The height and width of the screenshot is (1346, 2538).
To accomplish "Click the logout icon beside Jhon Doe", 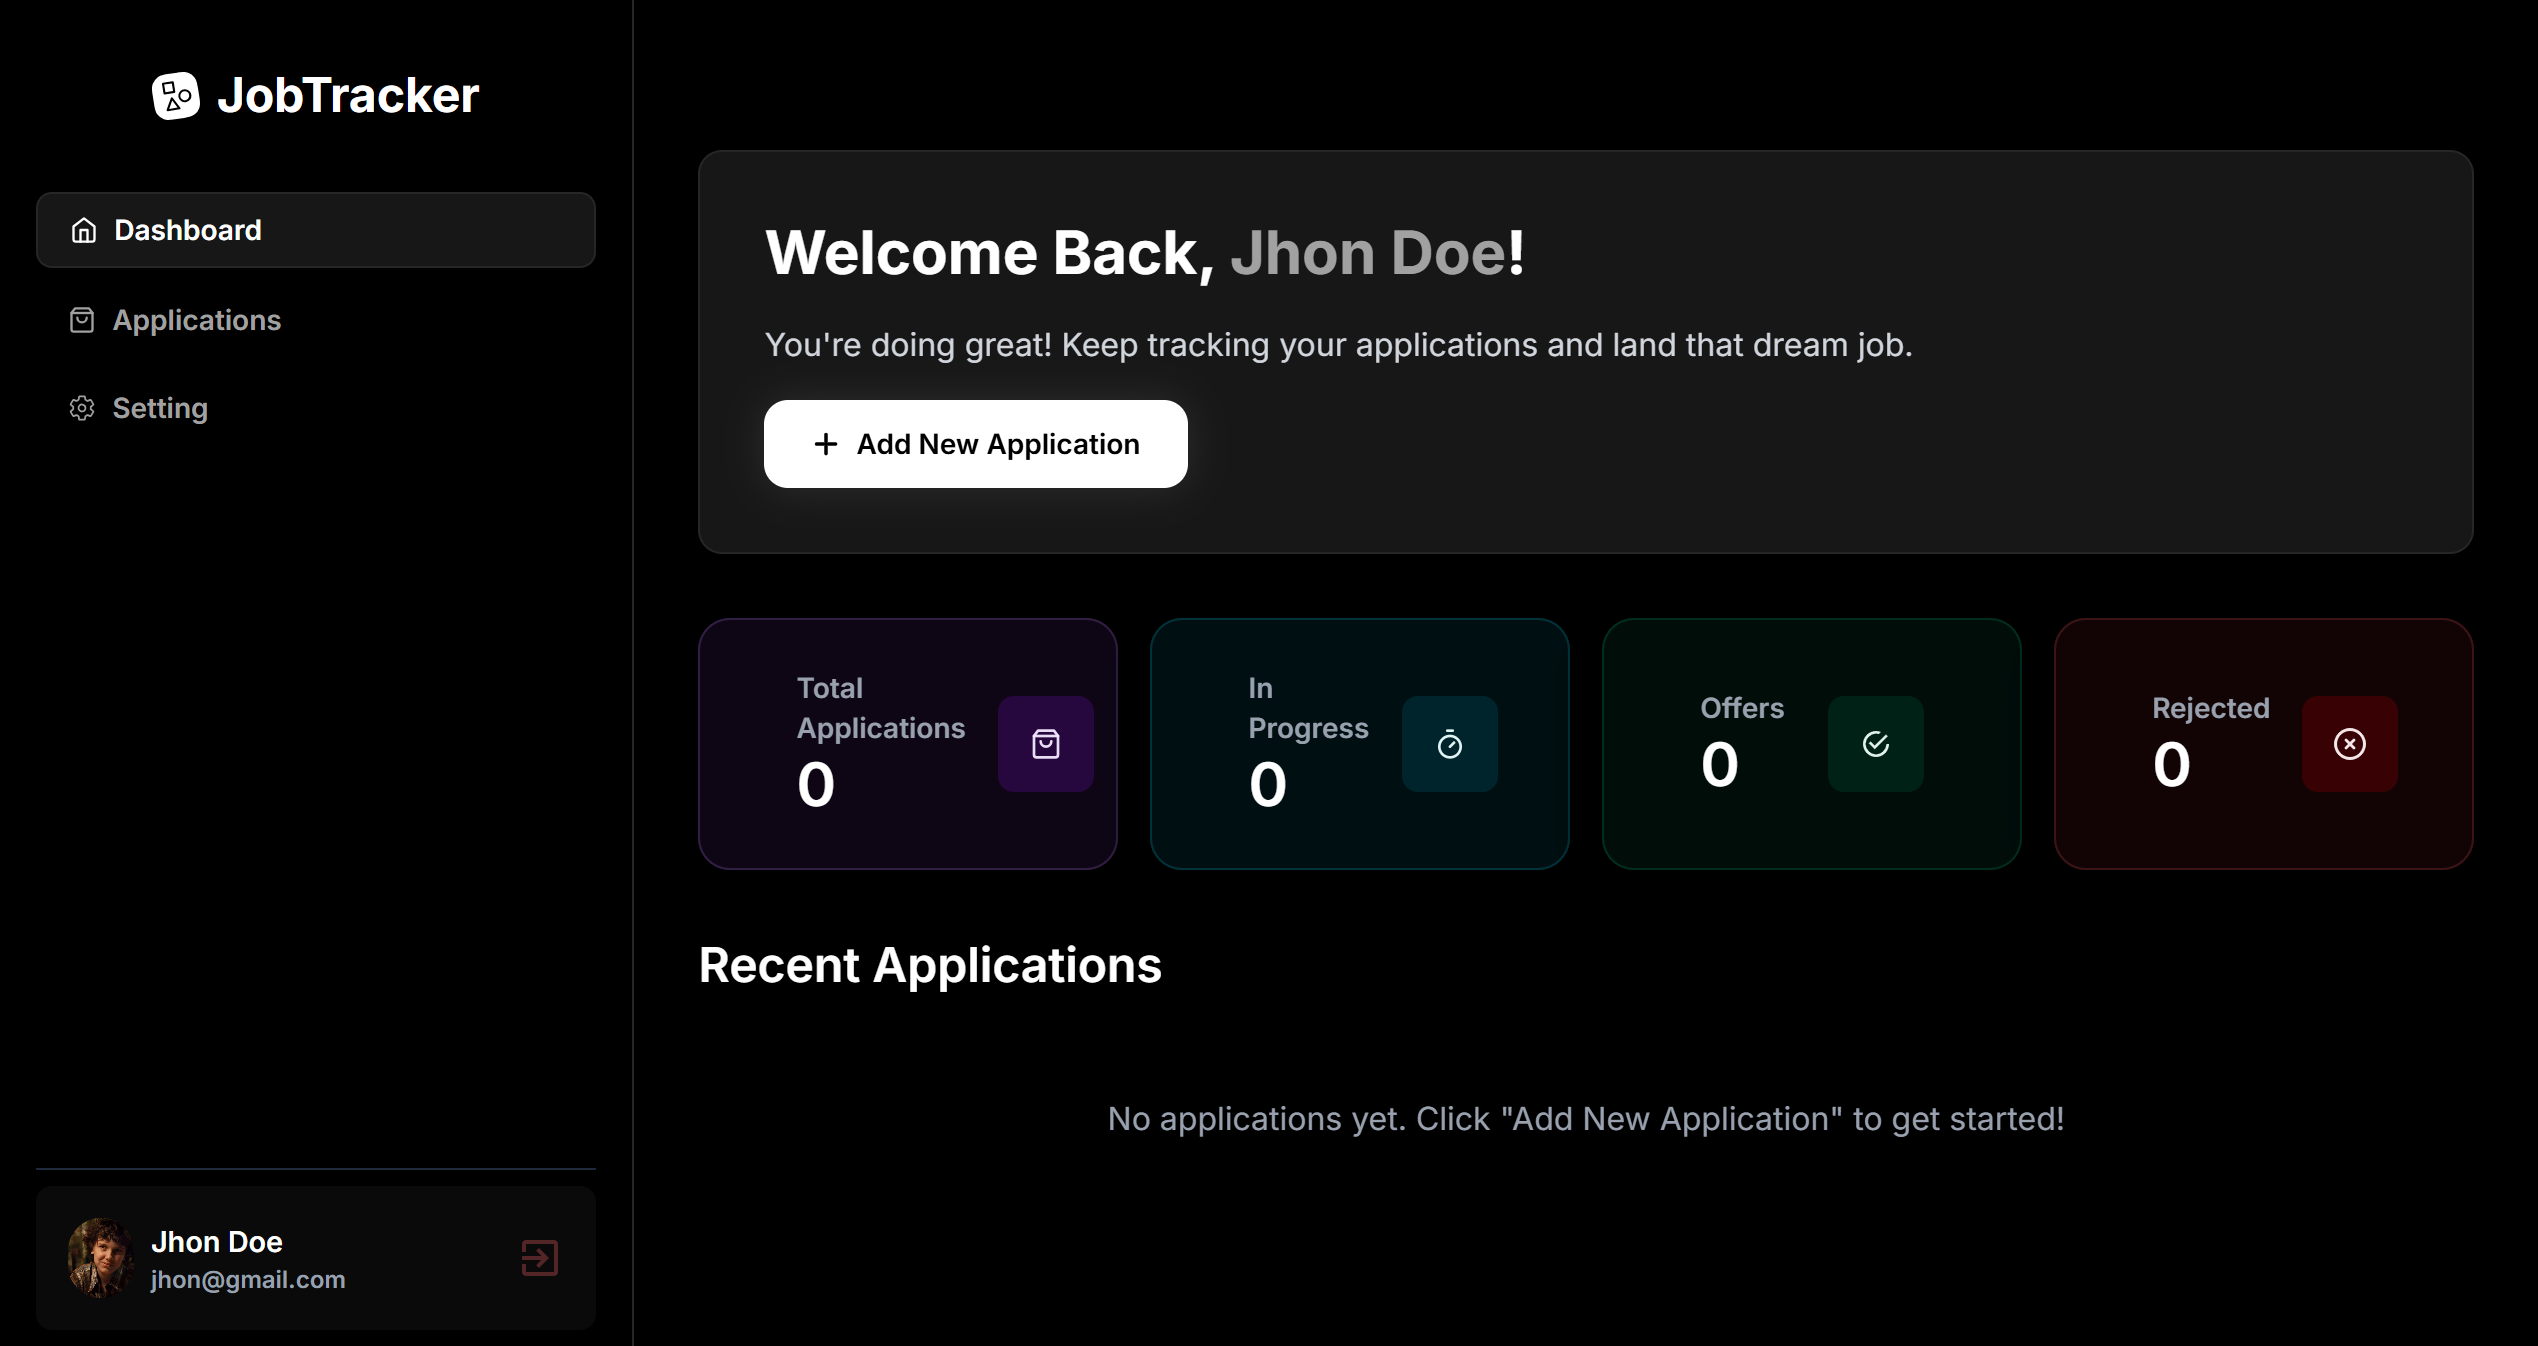I will pyautogui.click(x=539, y=1257).
